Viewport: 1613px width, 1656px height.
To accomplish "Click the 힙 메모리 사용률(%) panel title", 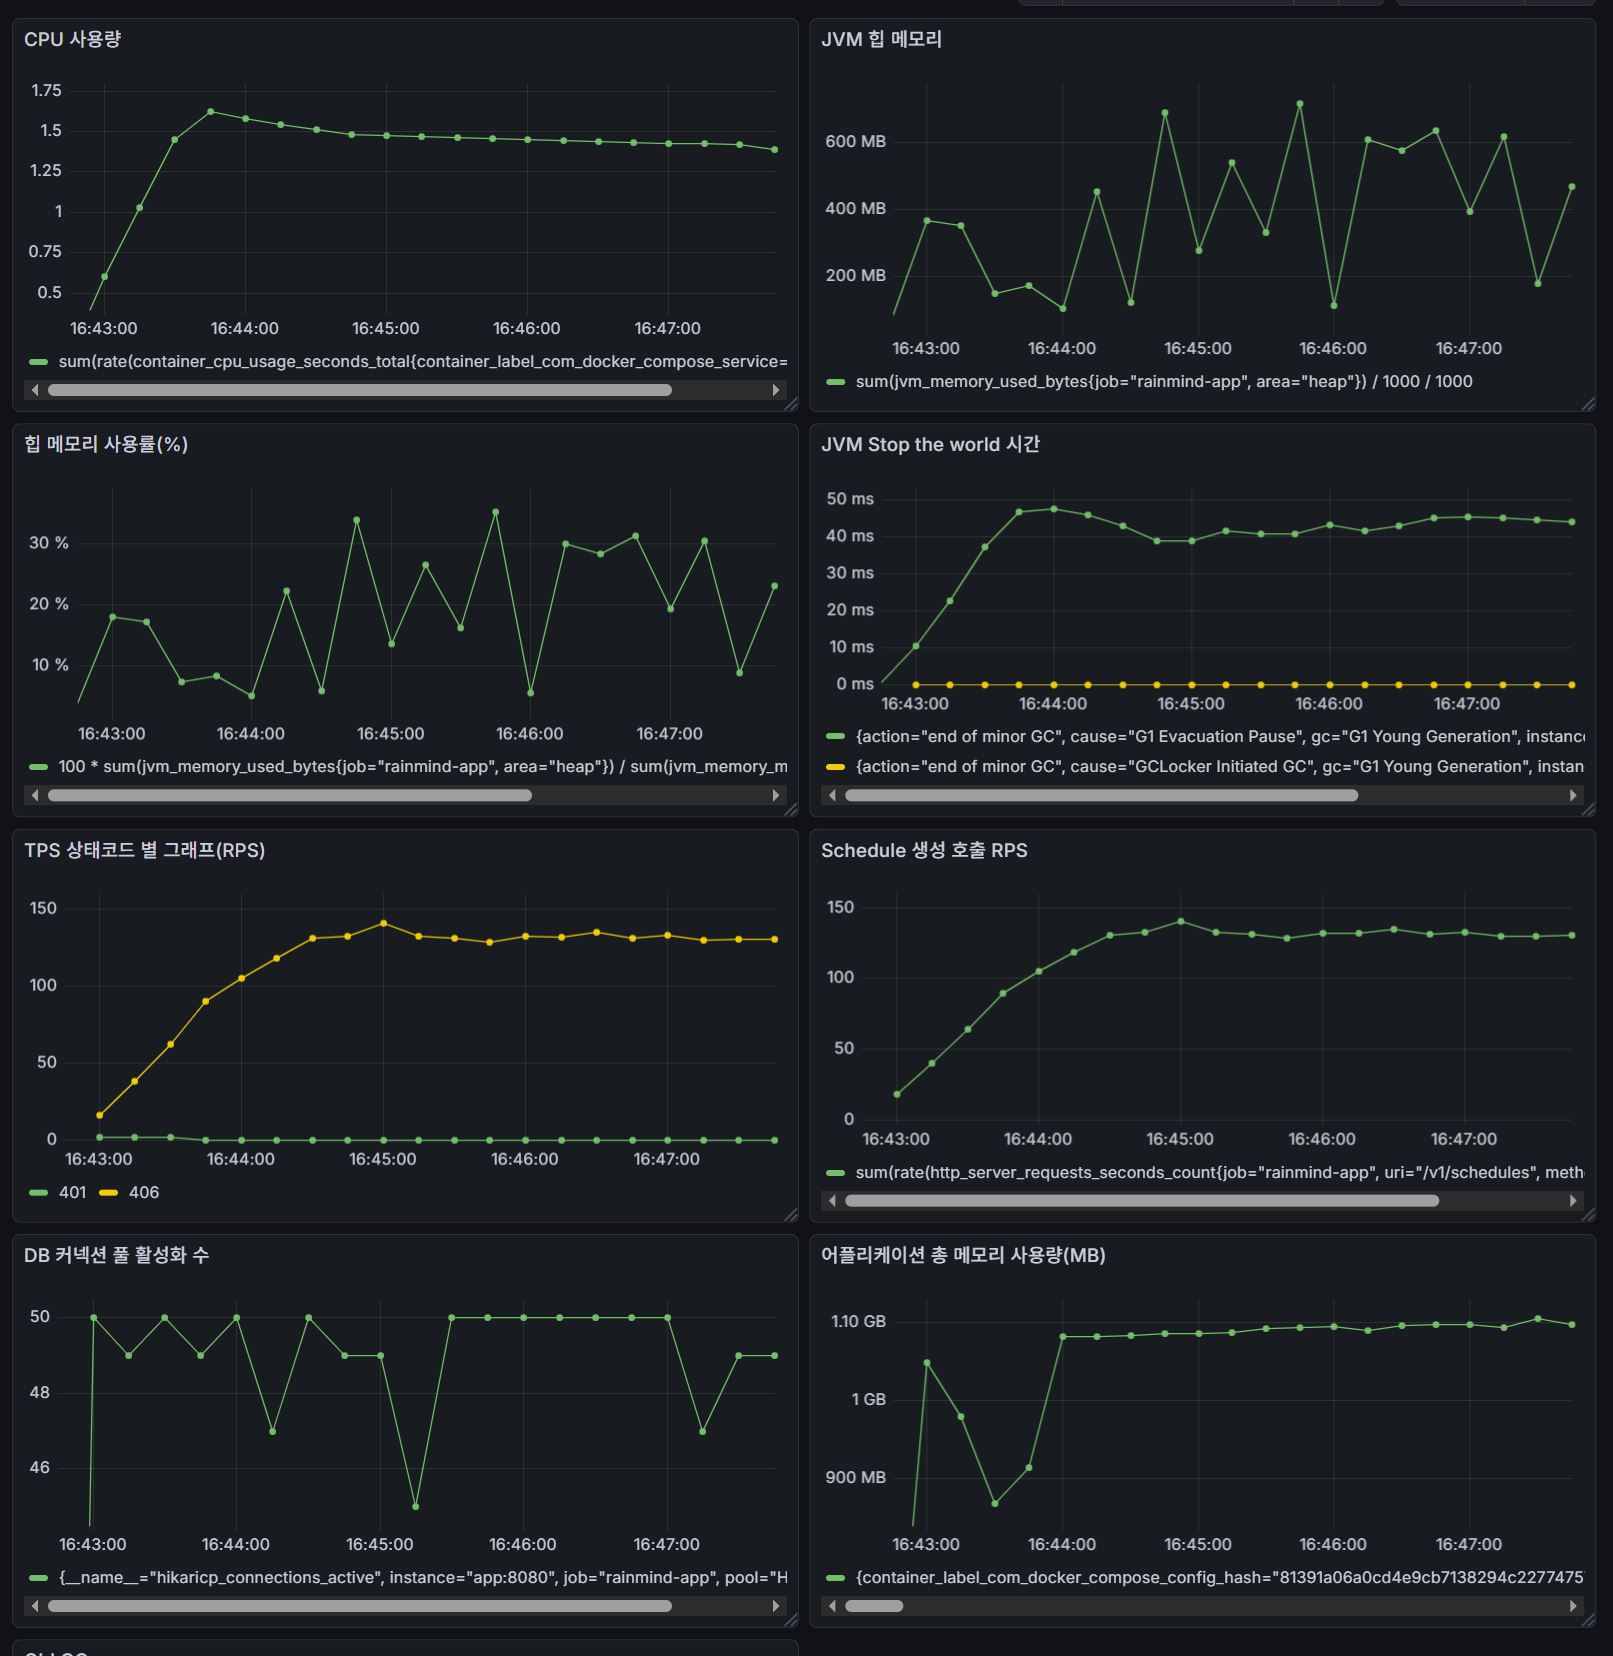I will [106, 444].
